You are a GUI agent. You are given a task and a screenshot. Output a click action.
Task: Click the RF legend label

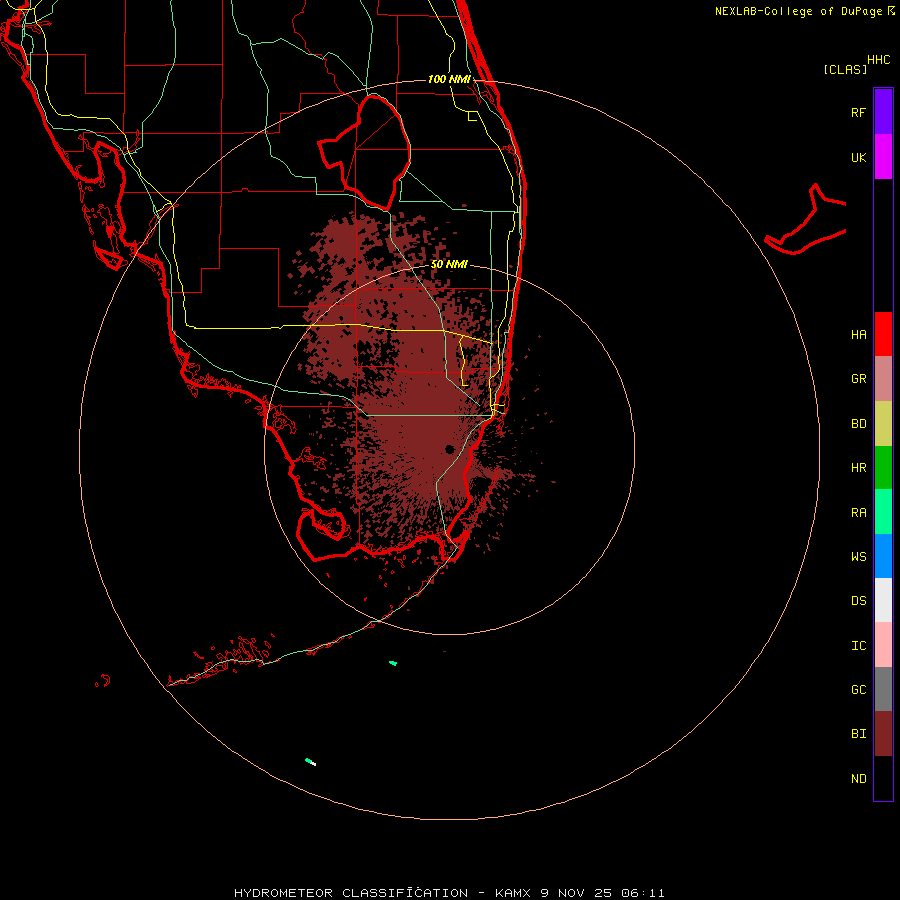click(858, 113)
